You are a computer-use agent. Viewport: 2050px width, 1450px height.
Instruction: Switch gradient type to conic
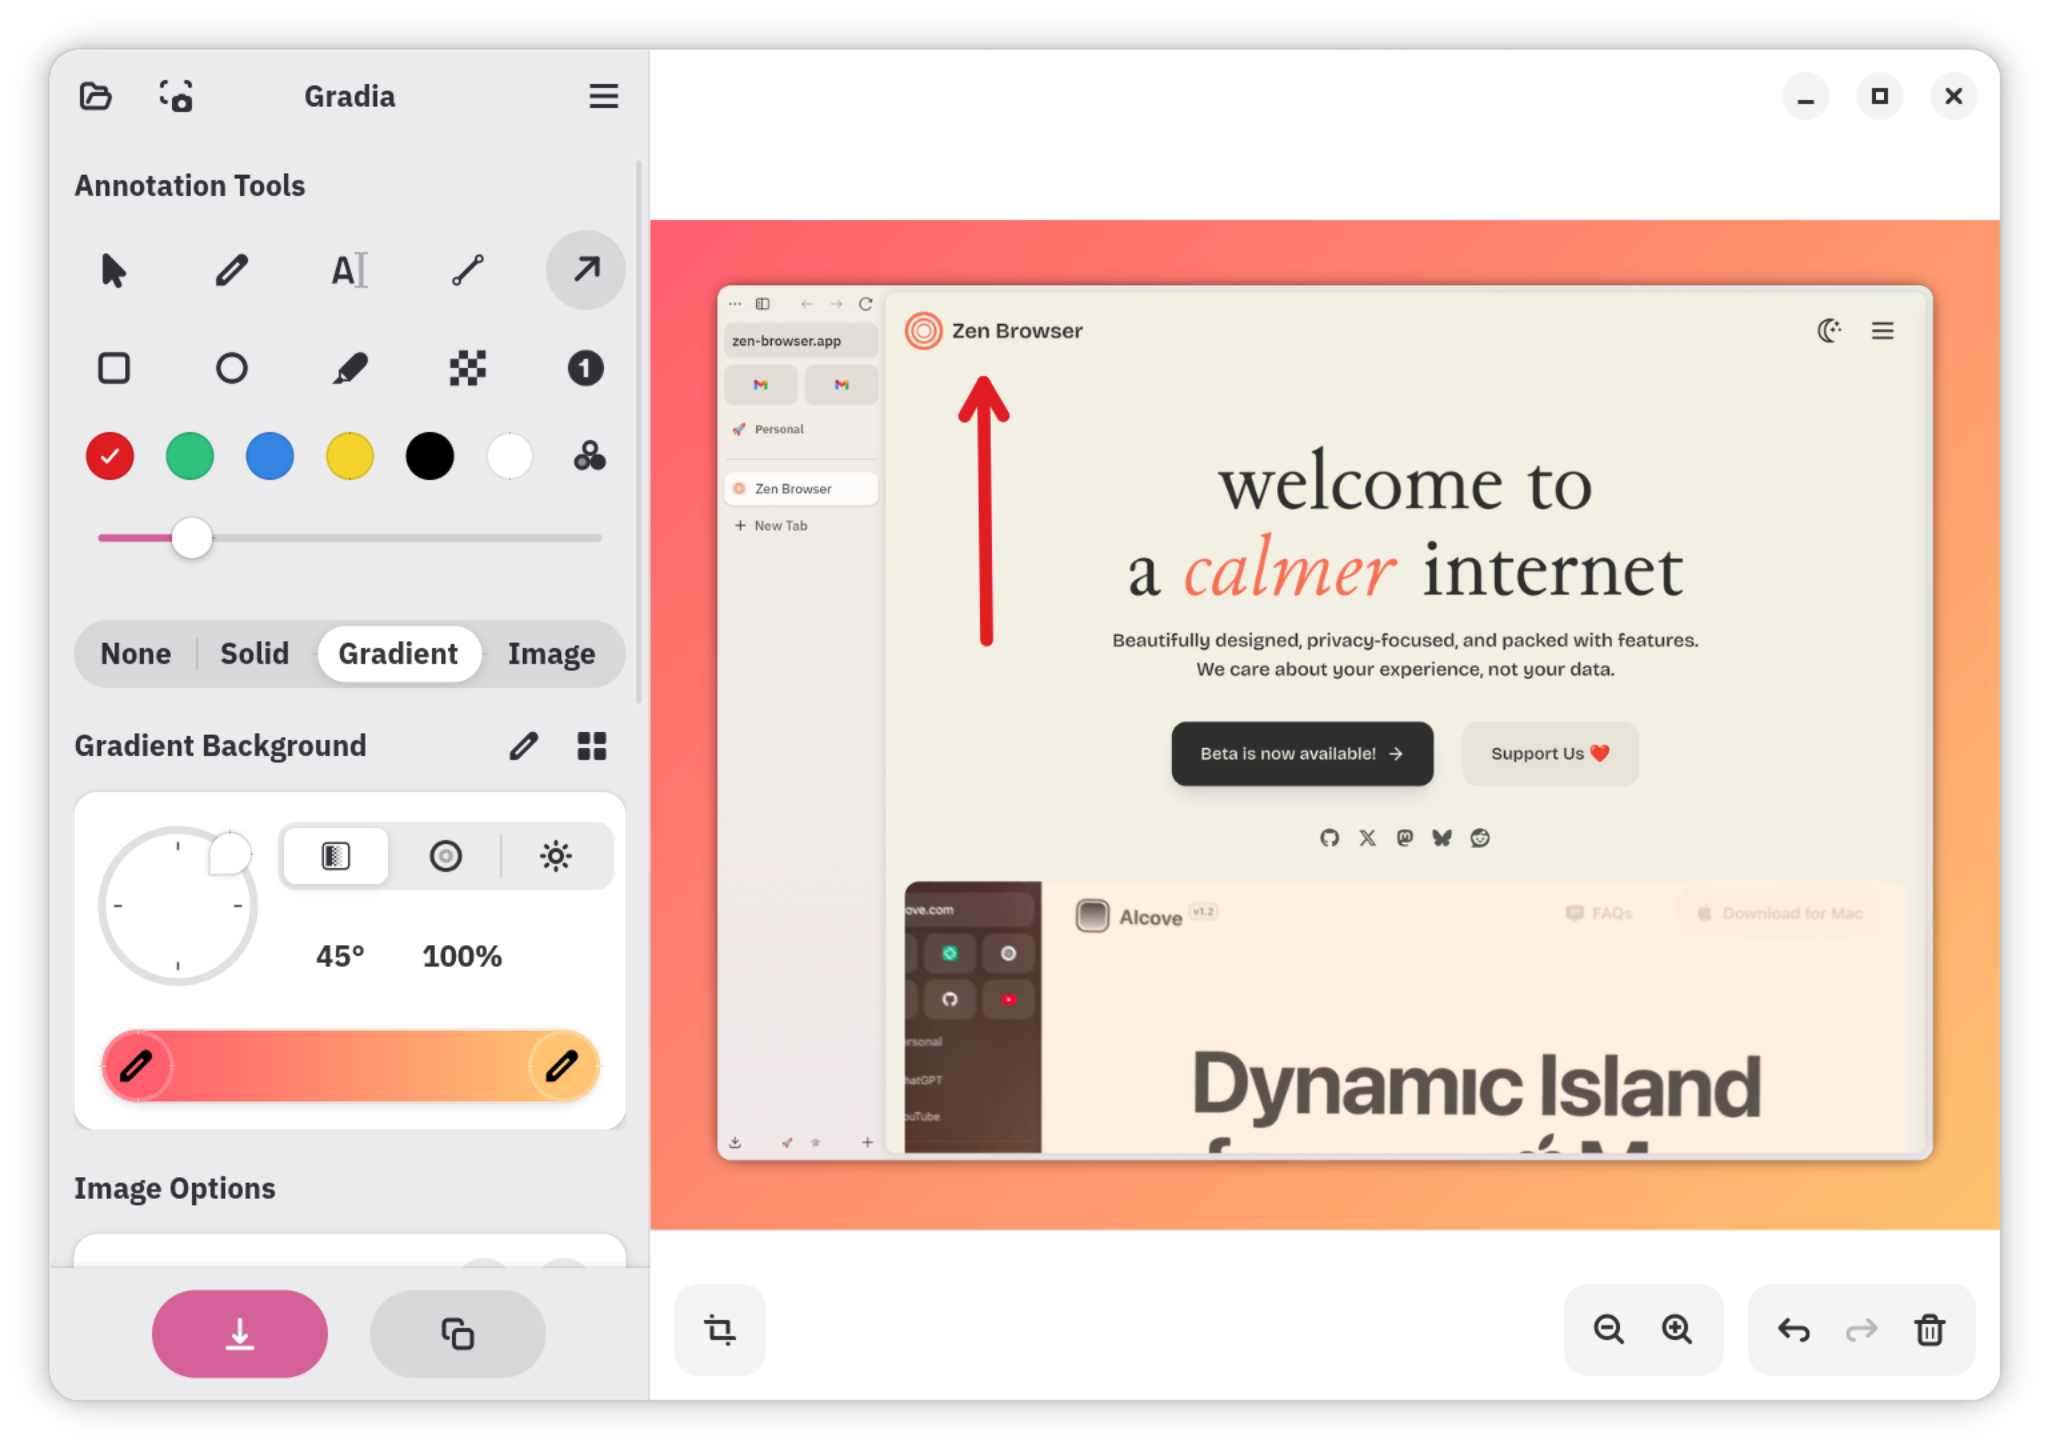pos(556,856)
